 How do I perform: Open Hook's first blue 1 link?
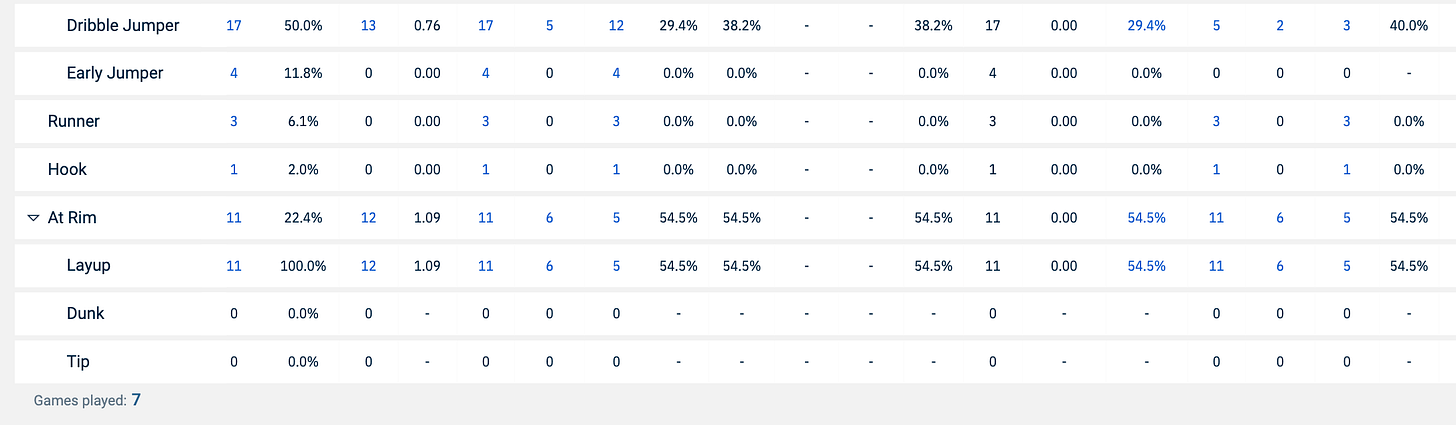click(234, 169)
